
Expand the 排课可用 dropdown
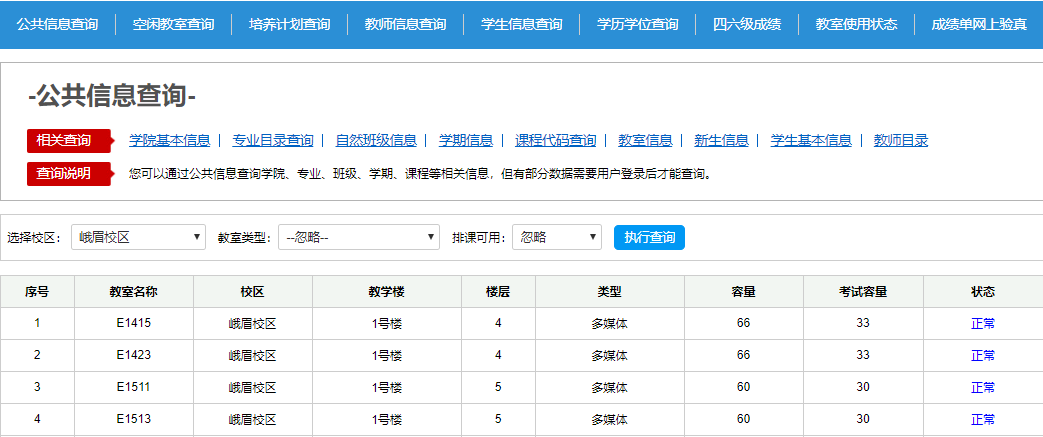556,237
